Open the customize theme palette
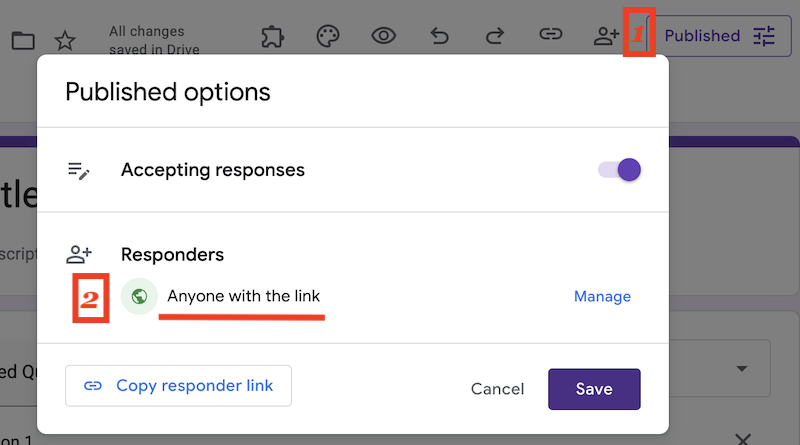800x445 pixels. (x=328, y=37)
